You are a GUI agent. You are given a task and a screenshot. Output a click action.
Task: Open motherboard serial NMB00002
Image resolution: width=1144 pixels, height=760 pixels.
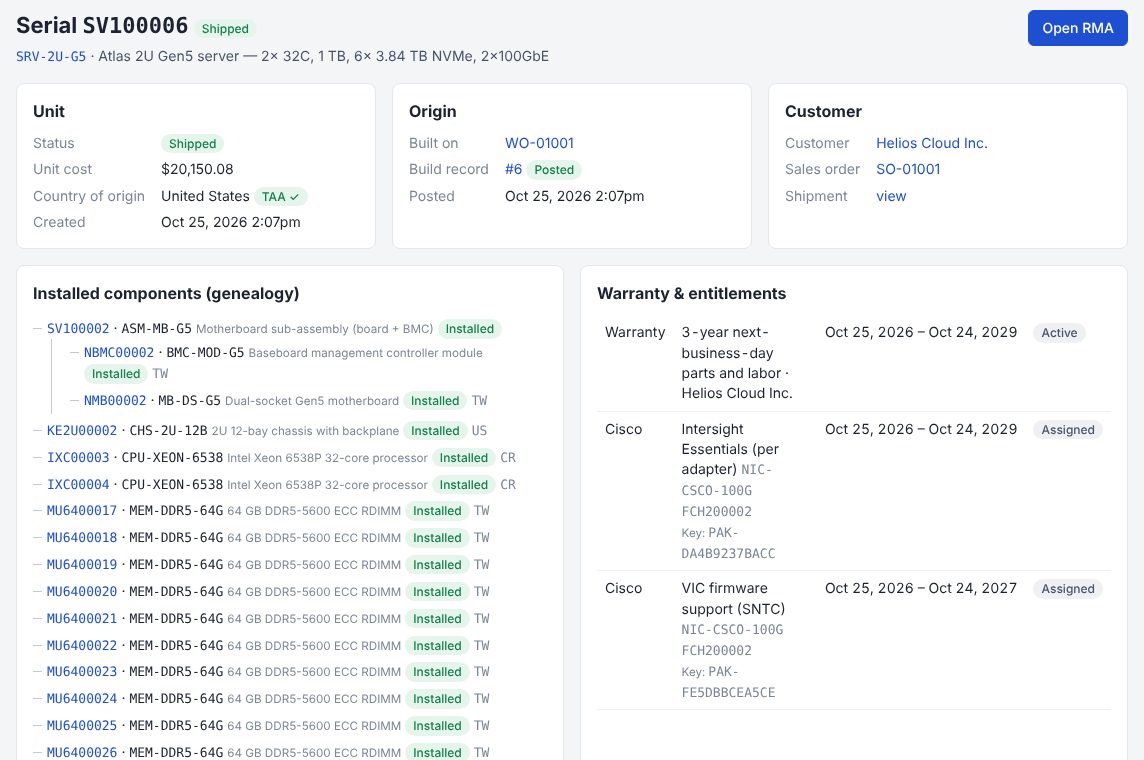pyautogui.click(x=115, y=400)
